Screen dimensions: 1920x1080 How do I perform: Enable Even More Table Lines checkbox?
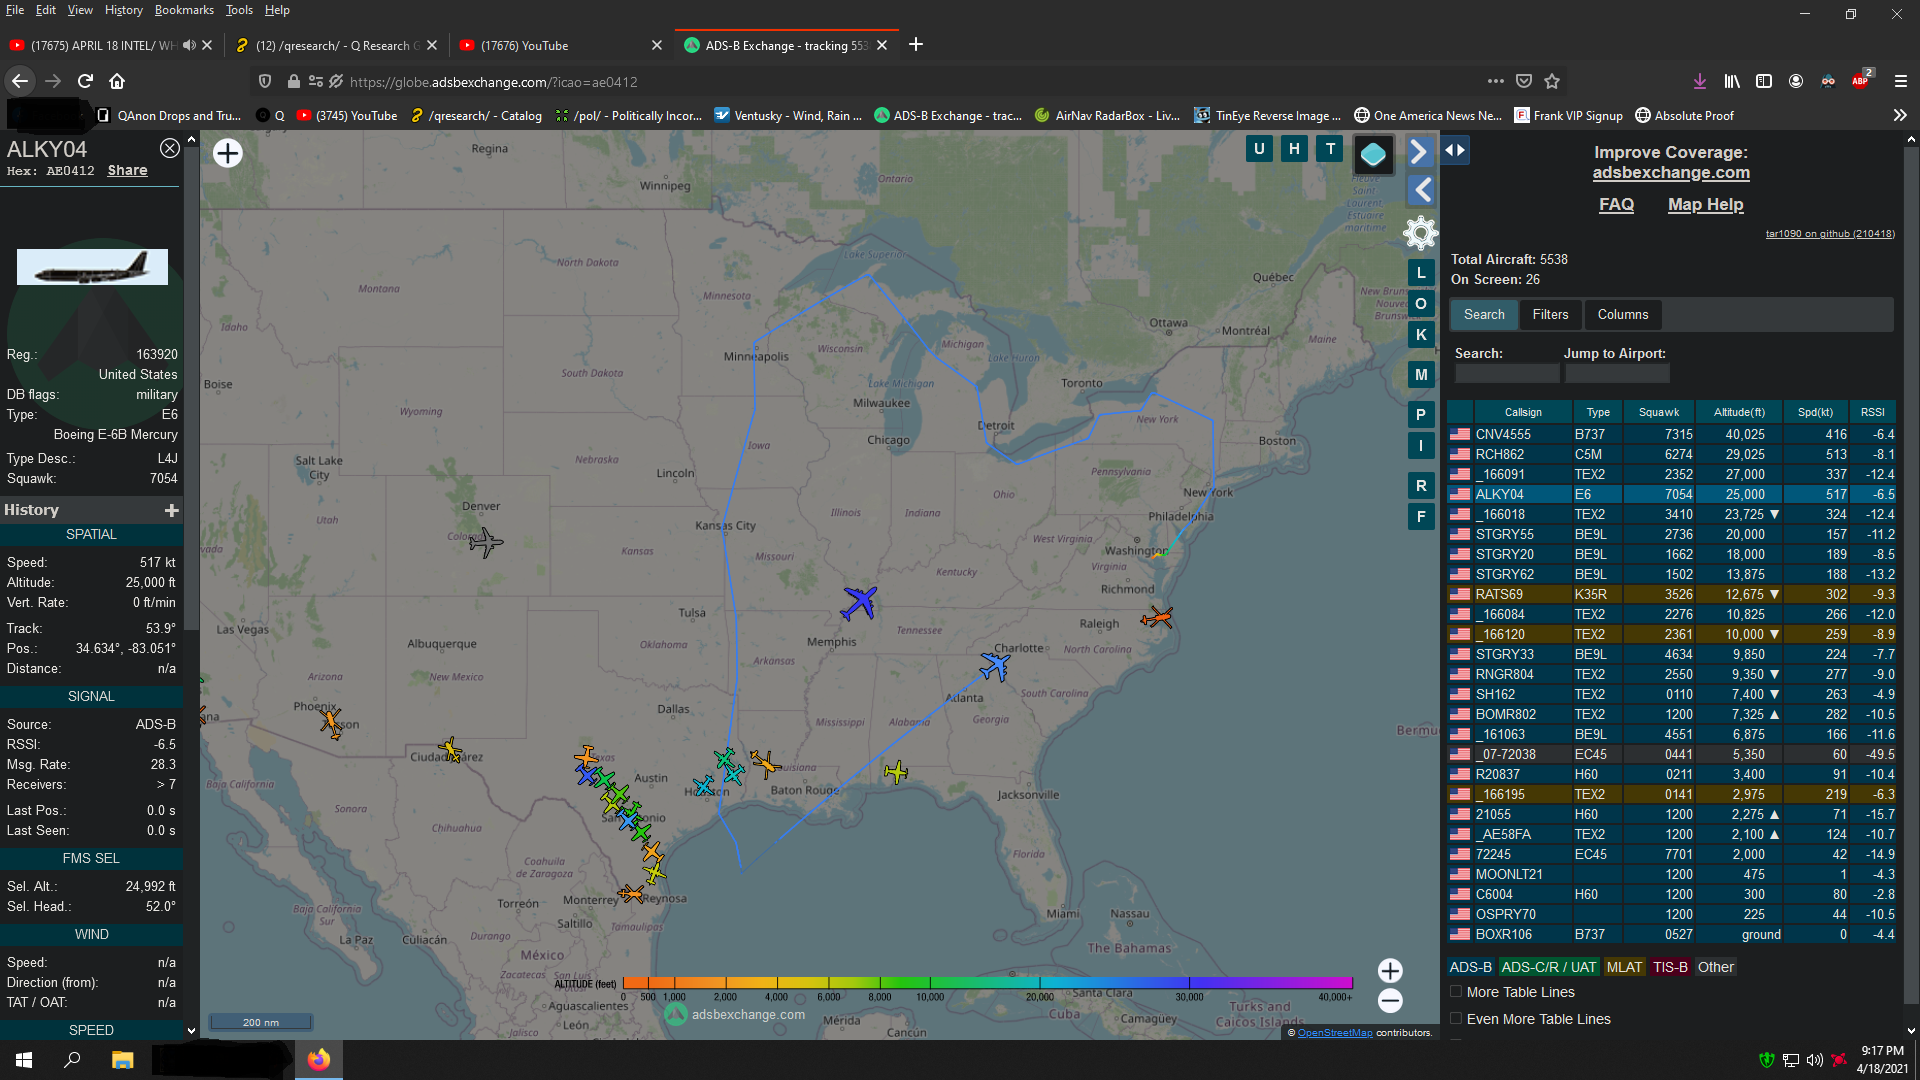coord(1456,1019)
